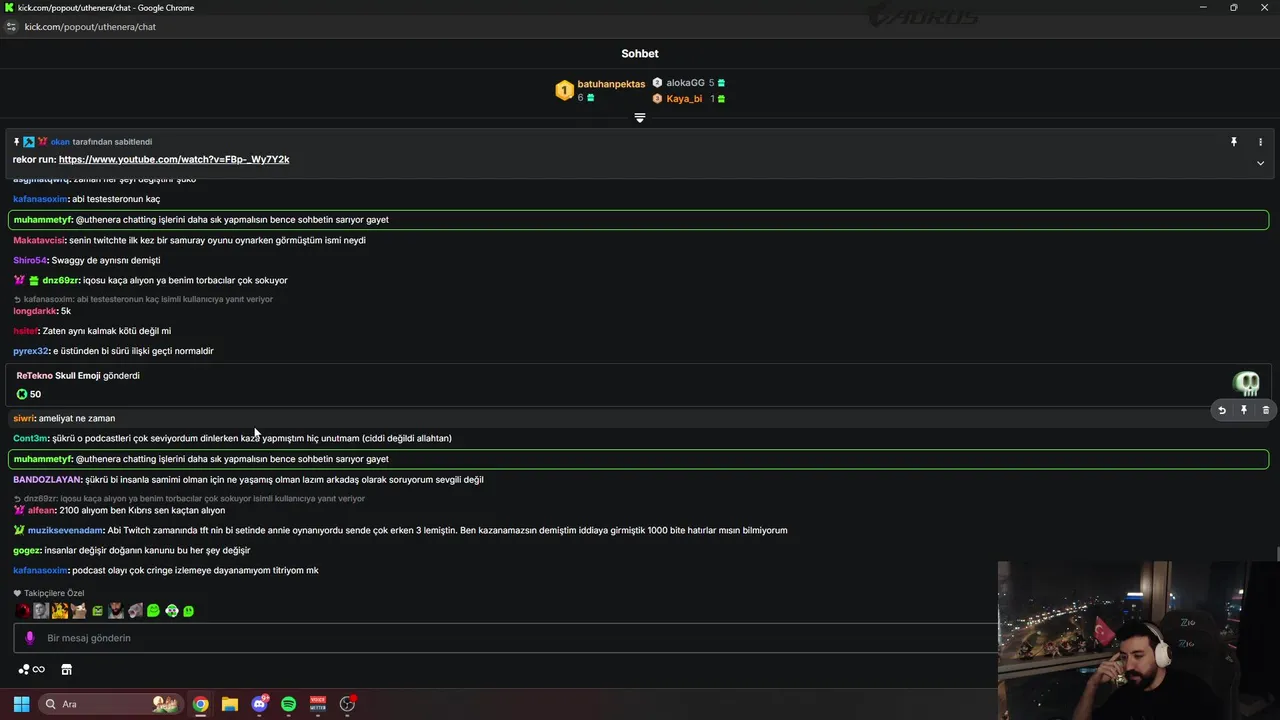Click the 'Sohbet' chat header title
This screenshot has width=1280, height=720.
(x=640, y=54)
